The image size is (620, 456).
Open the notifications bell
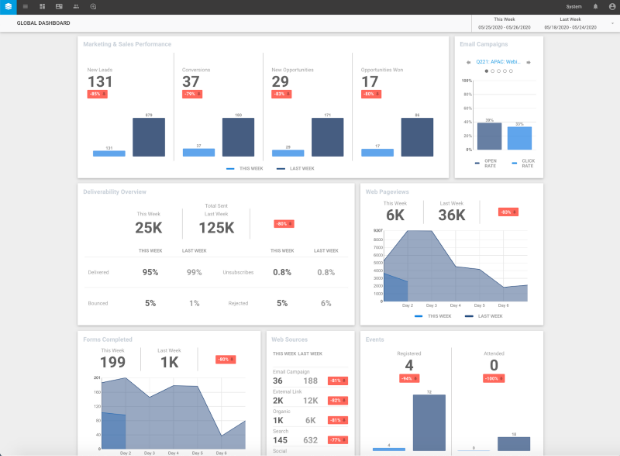pyautogui.click(x=595, y=7)
